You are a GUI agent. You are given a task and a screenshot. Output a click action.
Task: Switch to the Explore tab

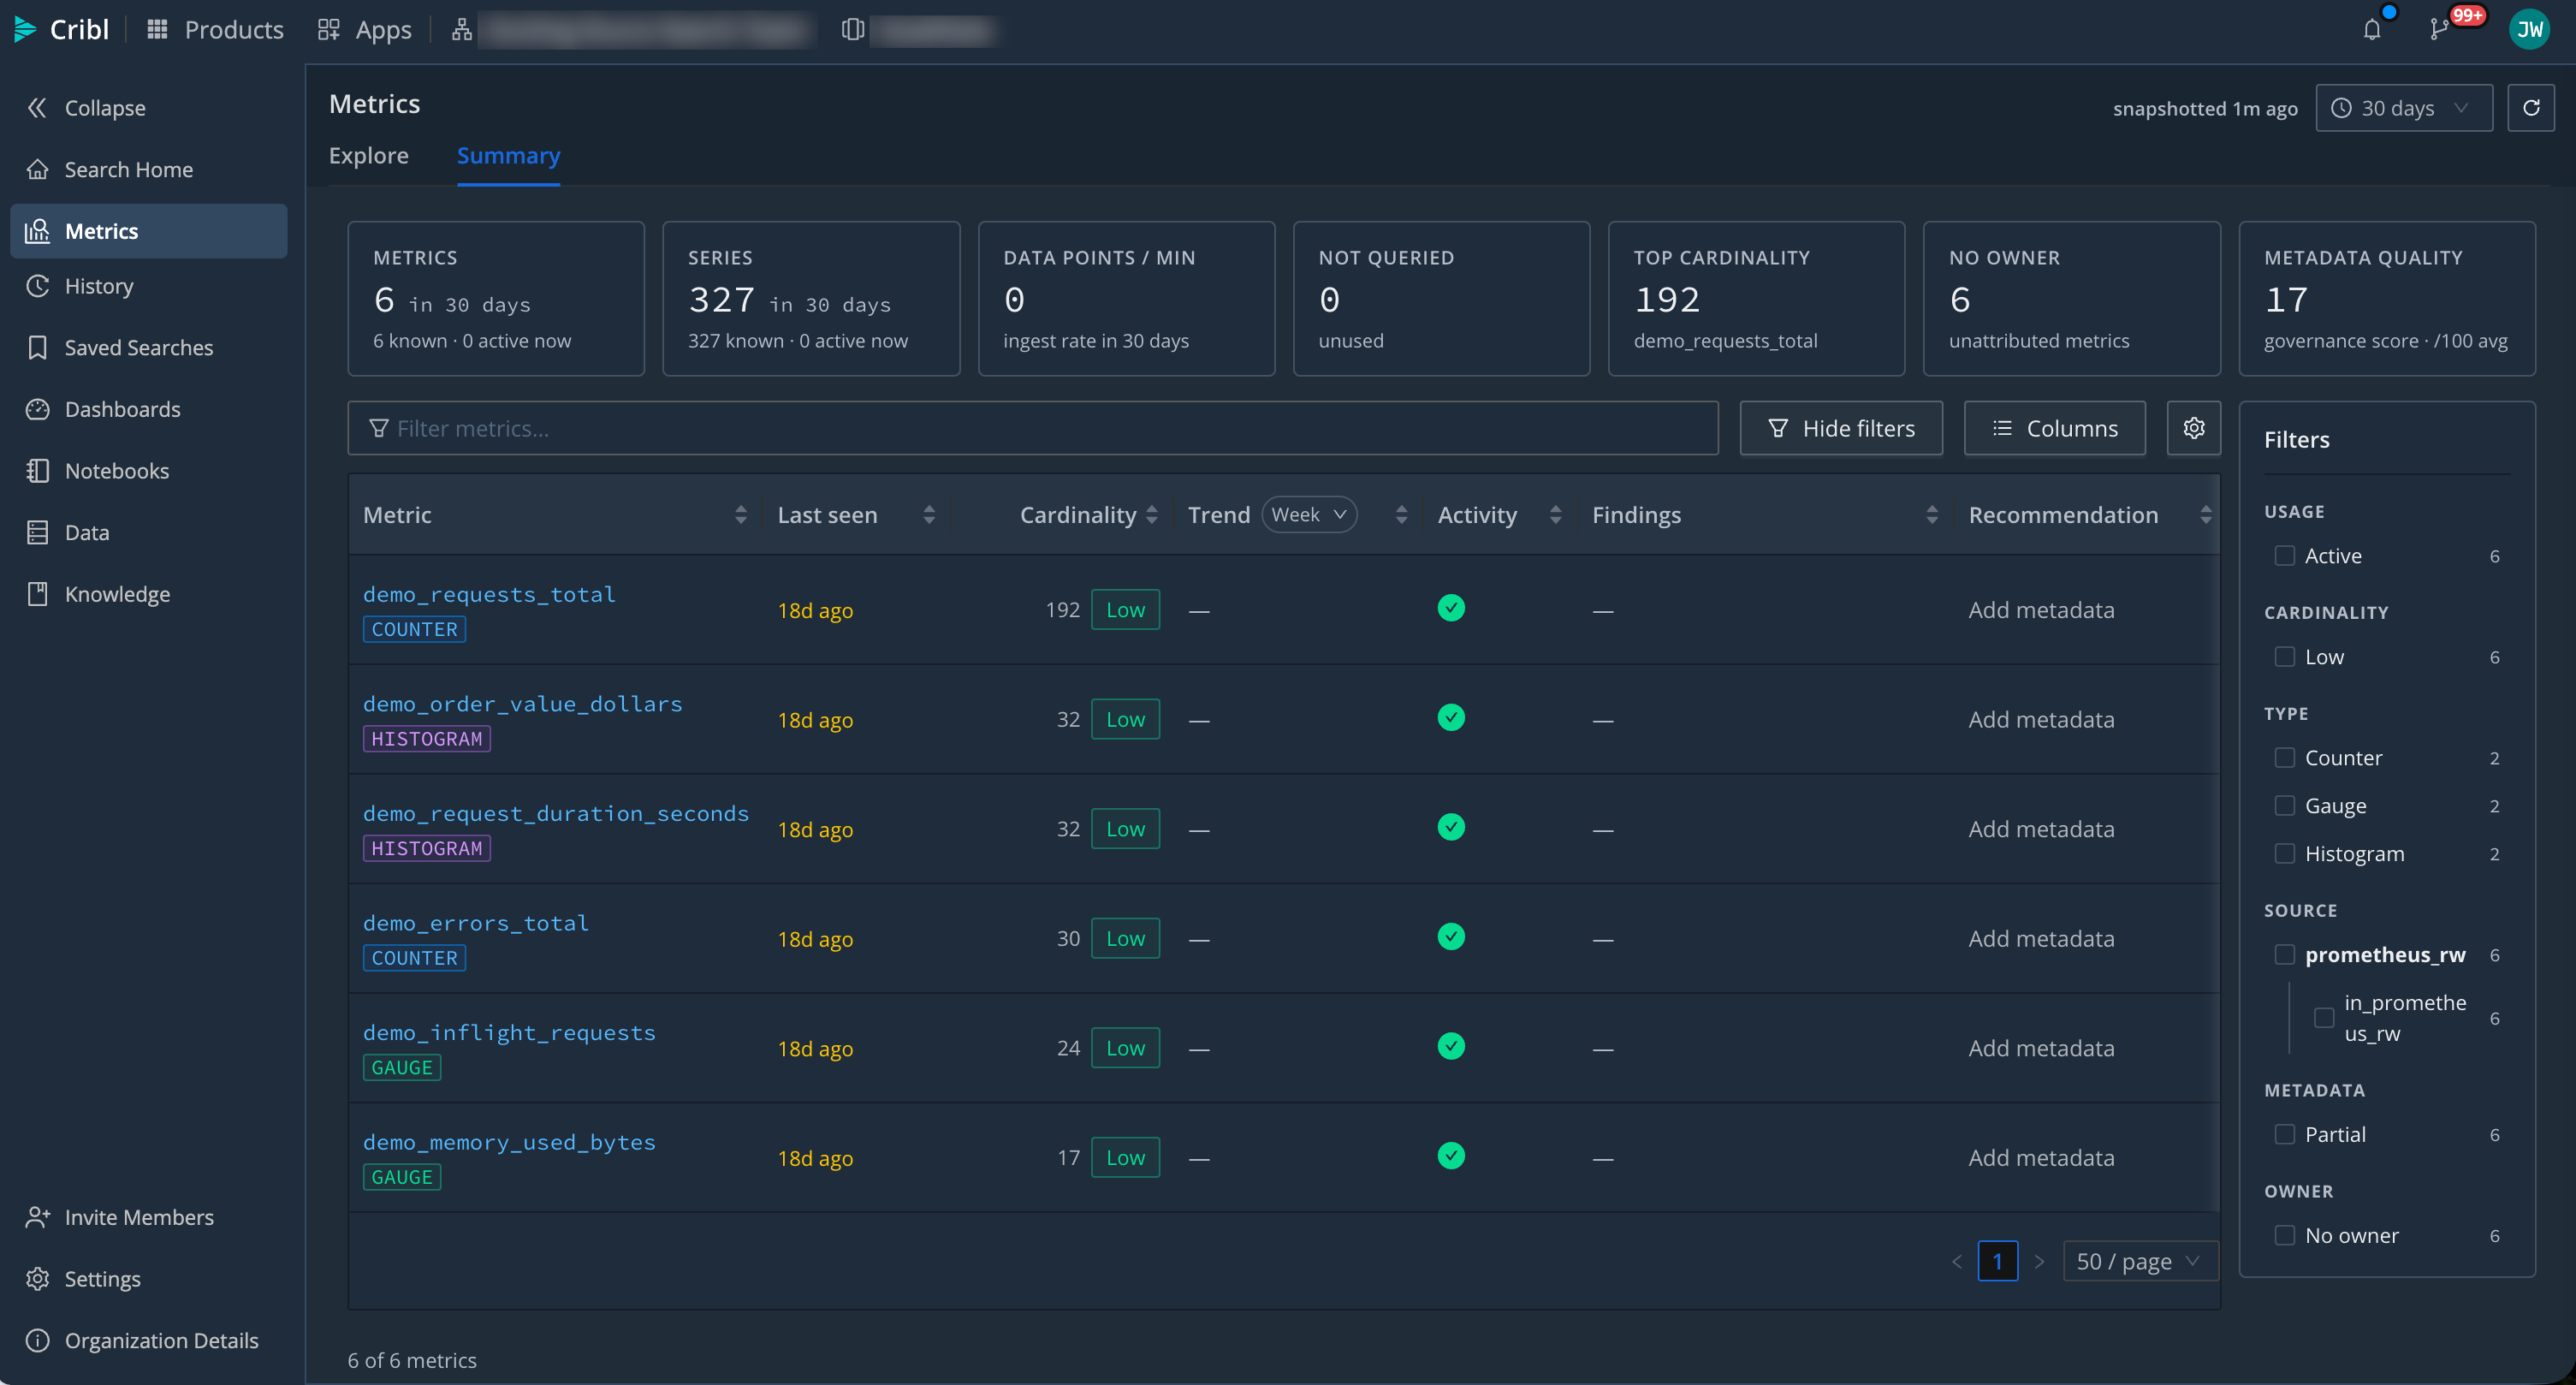coord(368,155)
